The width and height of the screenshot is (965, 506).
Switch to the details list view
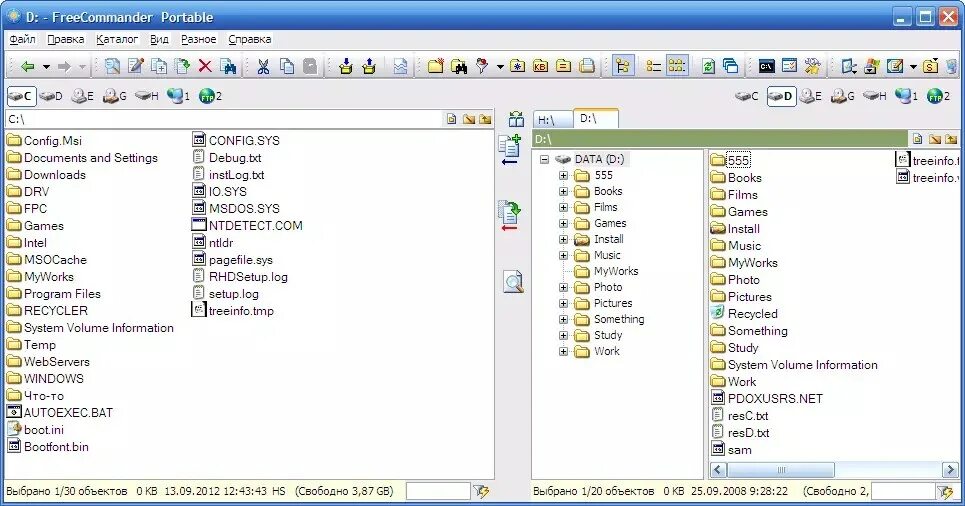(x=653, y=66)
